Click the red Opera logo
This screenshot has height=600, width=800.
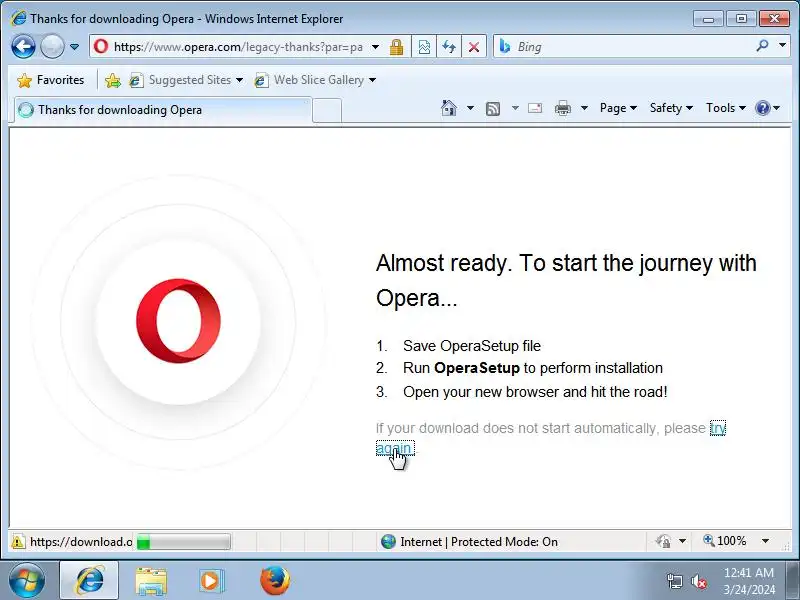pos(179,320)
